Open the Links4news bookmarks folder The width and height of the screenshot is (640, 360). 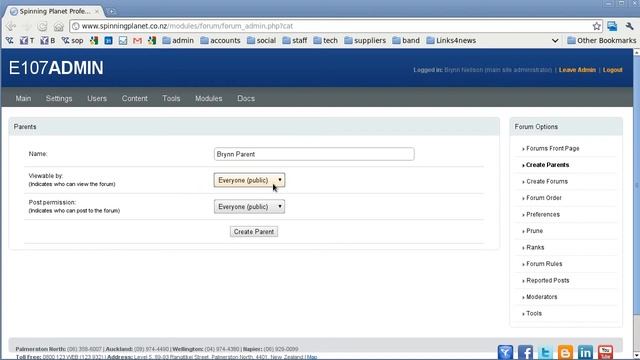tap(451, 40)
